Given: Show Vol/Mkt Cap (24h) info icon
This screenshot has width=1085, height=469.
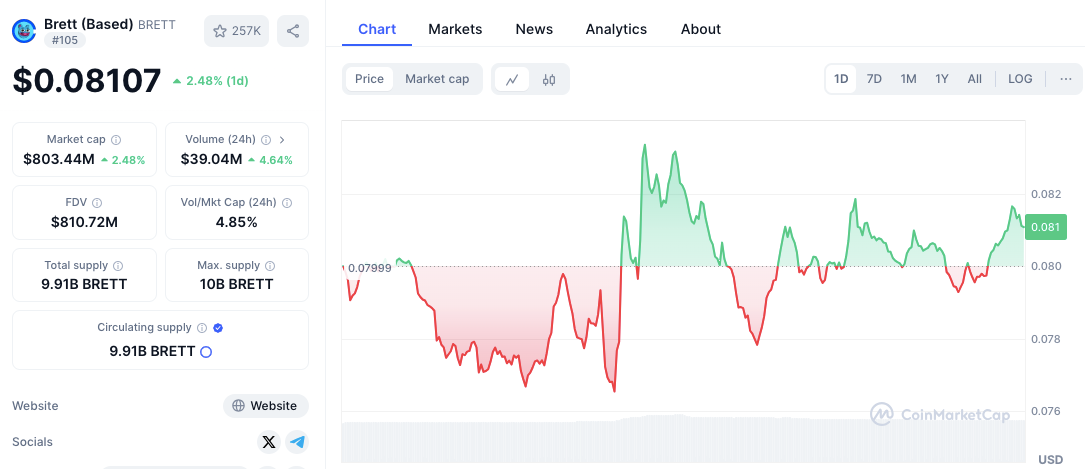Looking at the screenshot, I should click(x=286, y=203).
